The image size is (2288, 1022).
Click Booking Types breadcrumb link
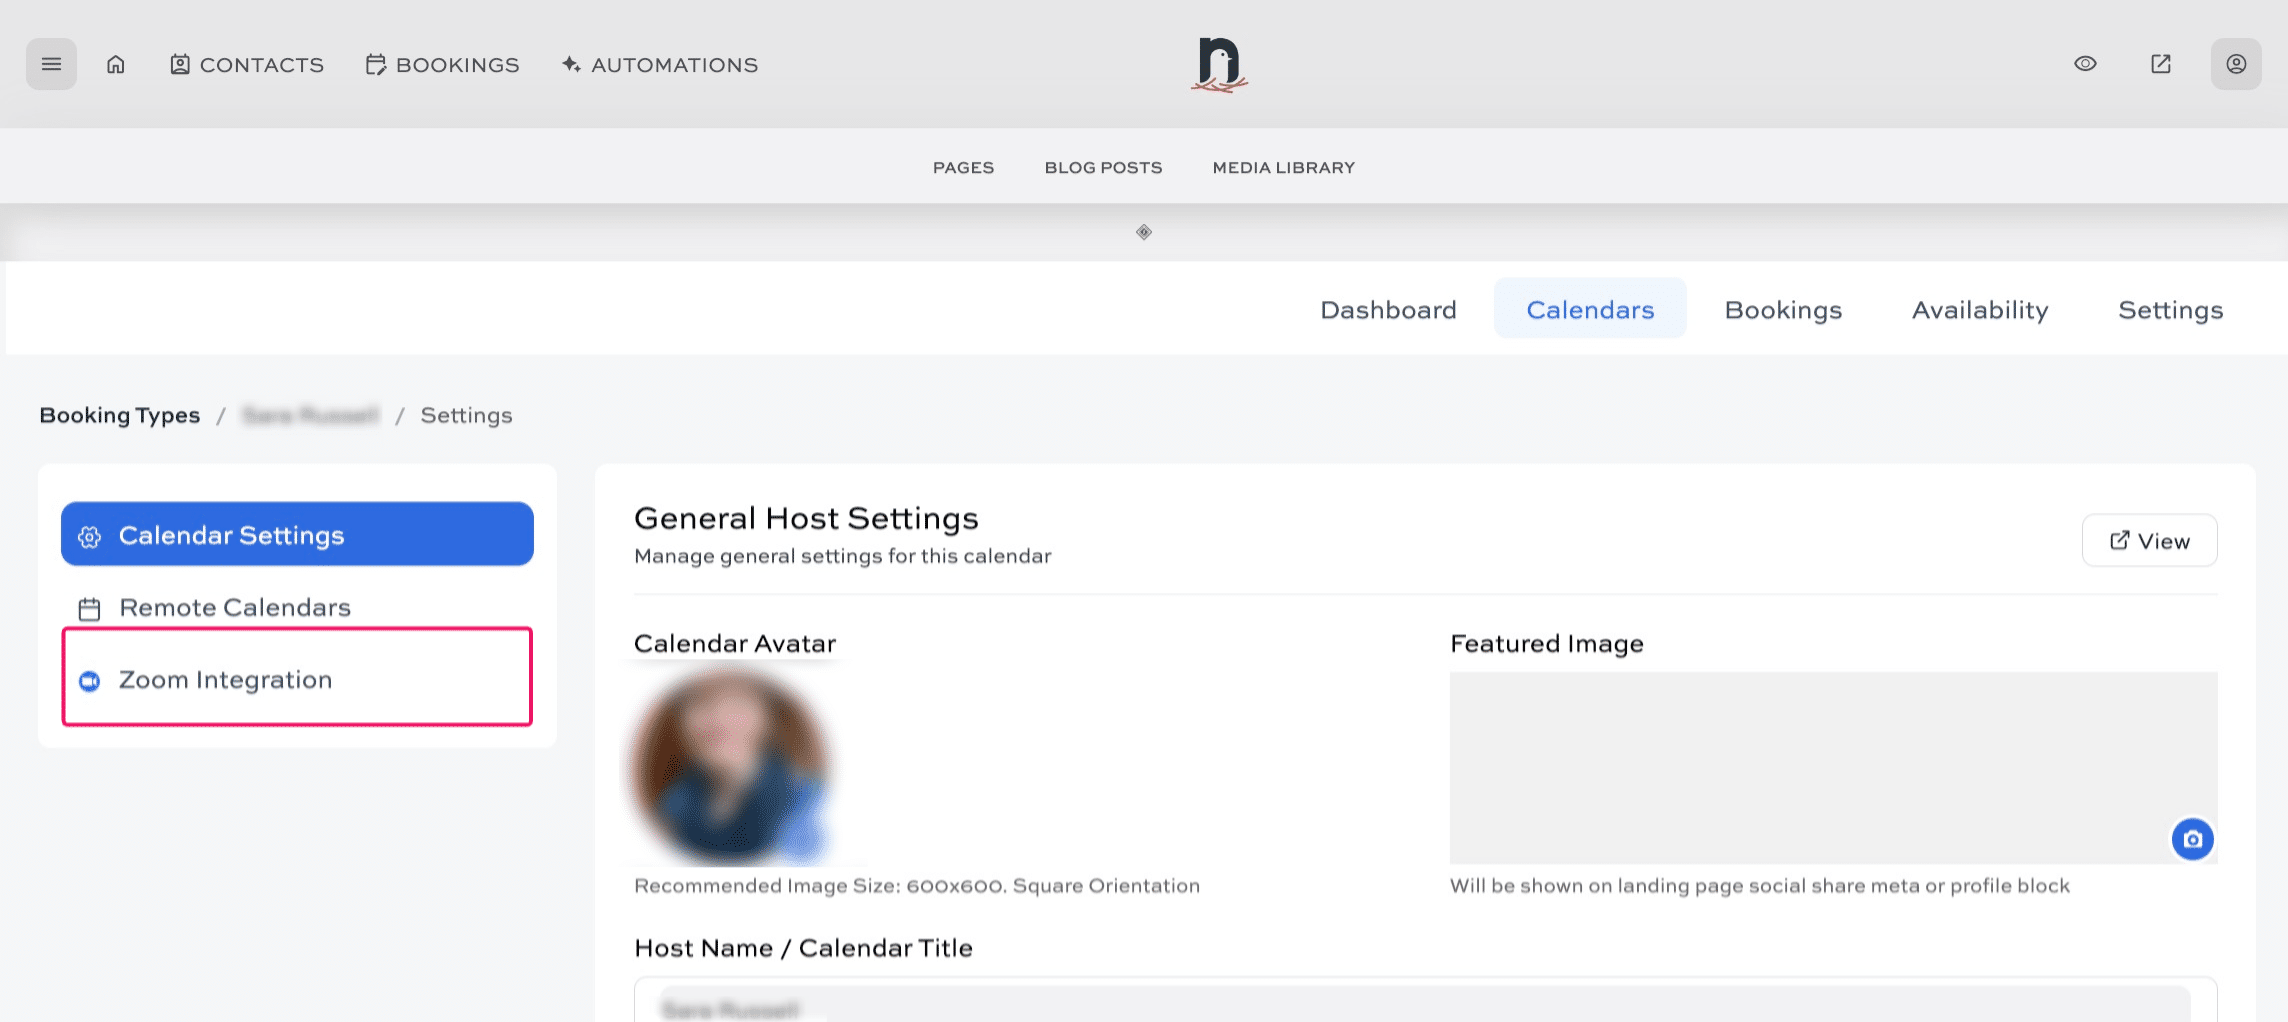[120, 415]
